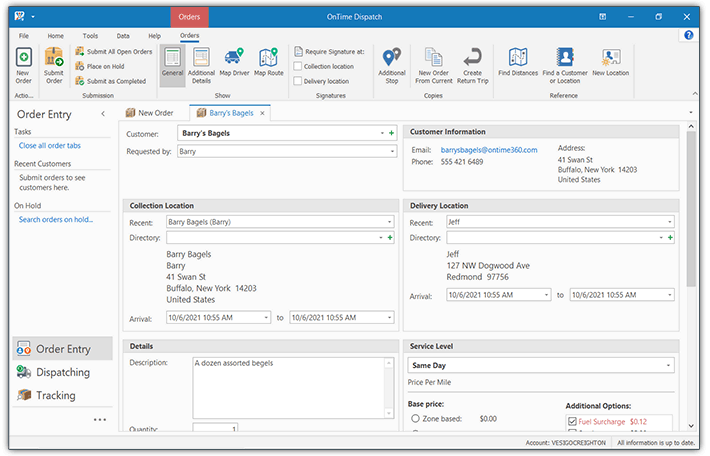This screenshot has height=456, width=710.
Task: Switch to the Home ribbon tab
Action: click(55, 36)
